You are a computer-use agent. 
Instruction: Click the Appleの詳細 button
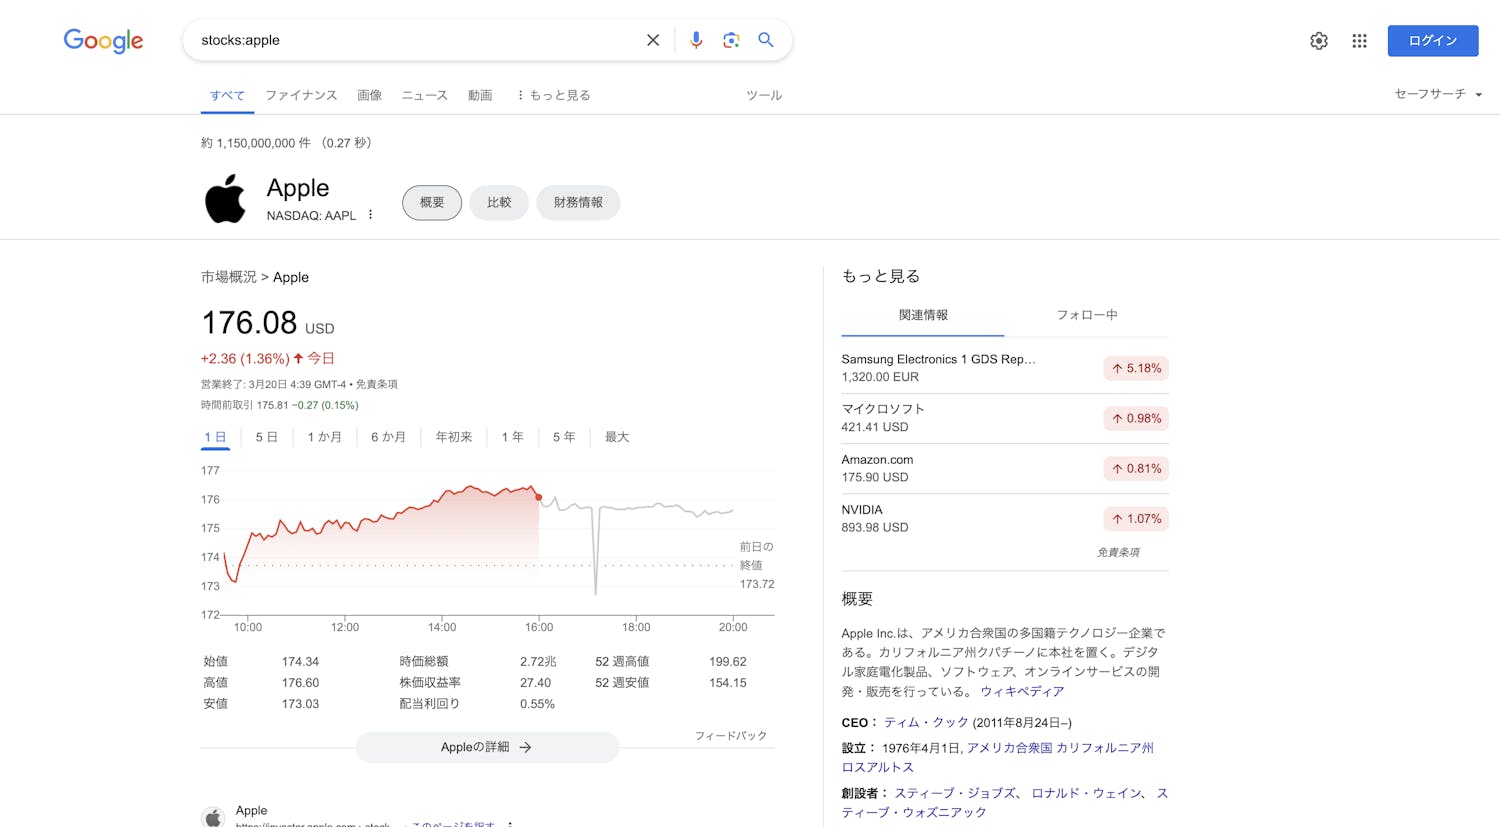(x=487, y=747)
